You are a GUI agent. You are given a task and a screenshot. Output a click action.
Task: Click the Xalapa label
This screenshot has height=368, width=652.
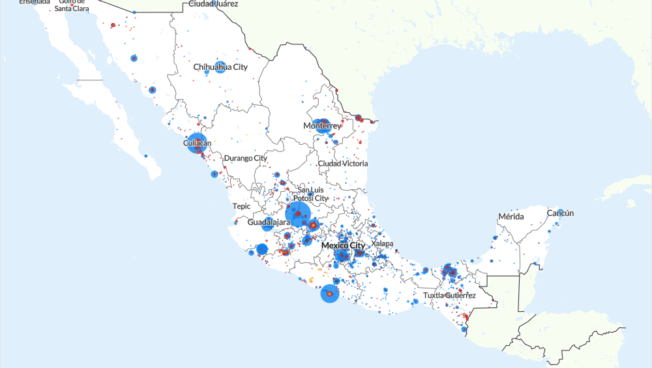pos(382,244)
